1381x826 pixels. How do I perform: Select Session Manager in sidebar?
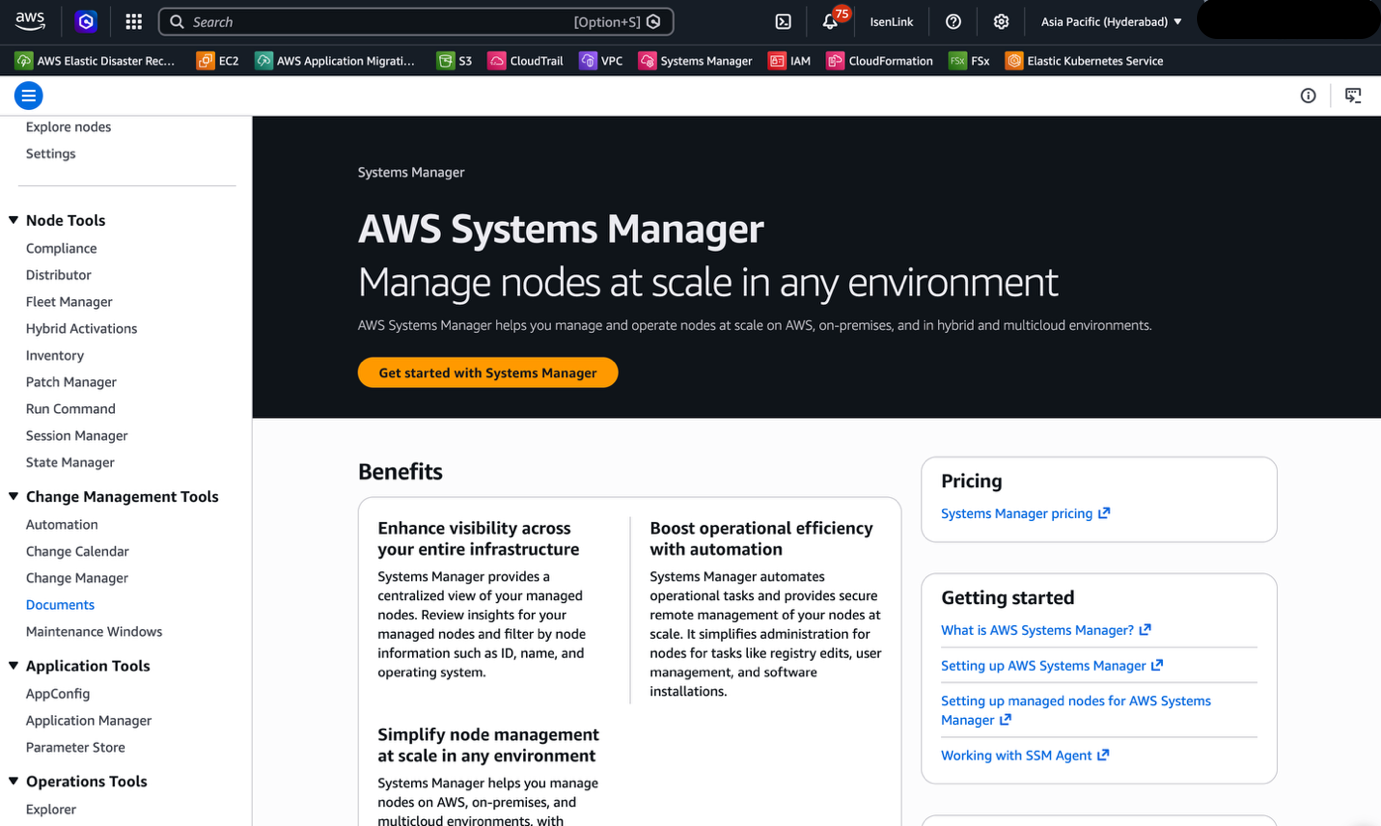point(77,436)
